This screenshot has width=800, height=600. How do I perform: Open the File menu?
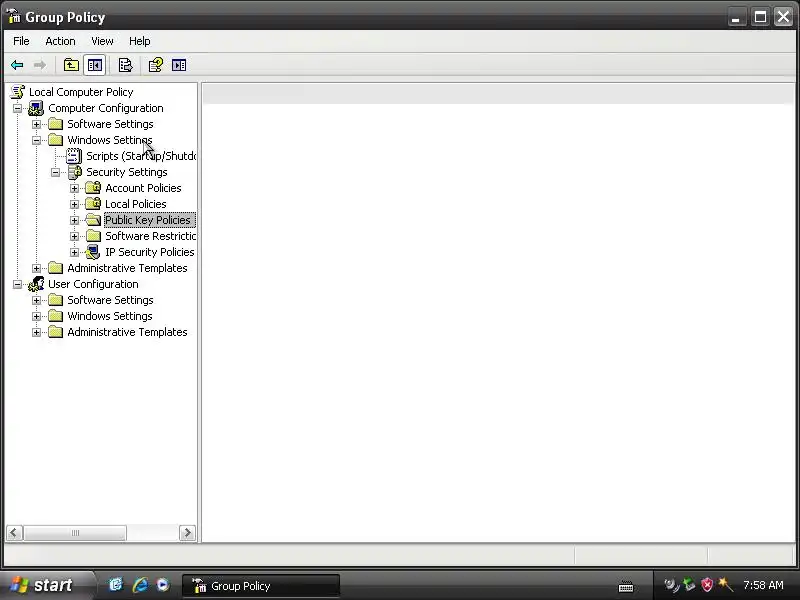(21, 41)
